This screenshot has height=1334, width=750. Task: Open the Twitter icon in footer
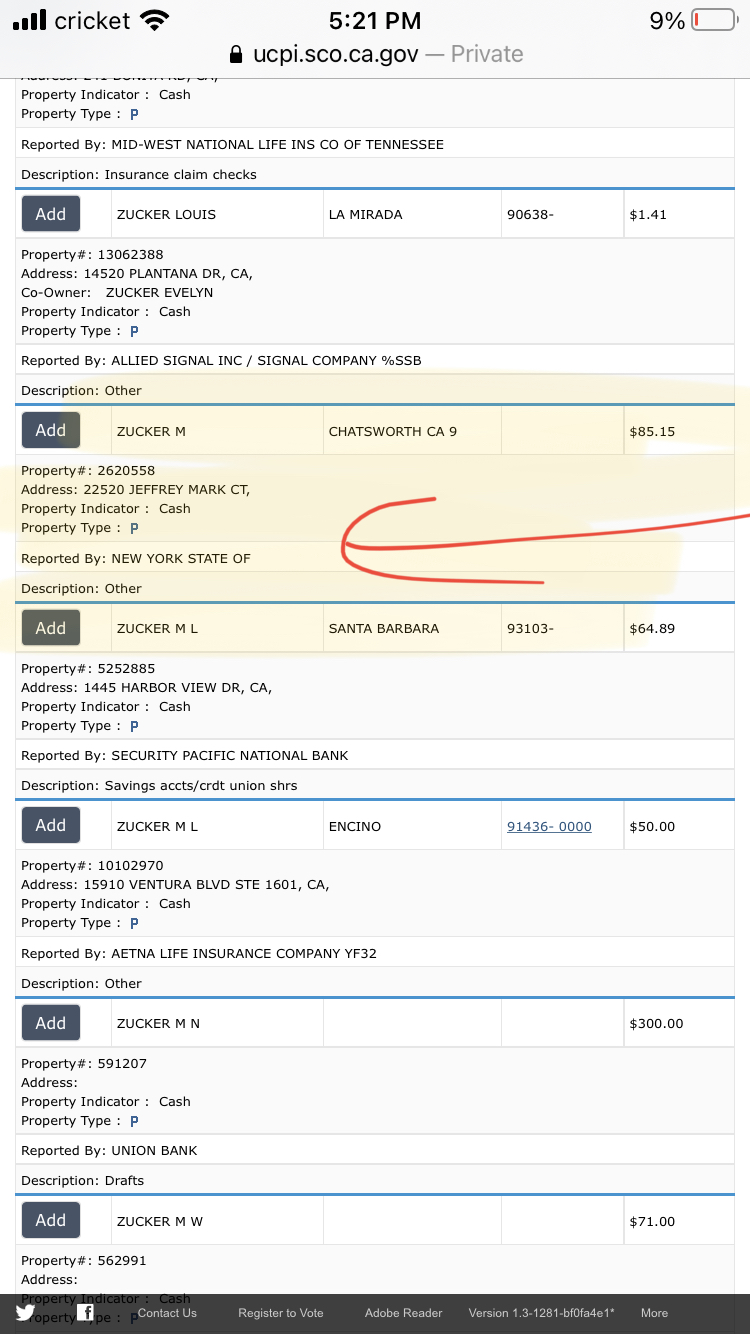click(25, 1313)
